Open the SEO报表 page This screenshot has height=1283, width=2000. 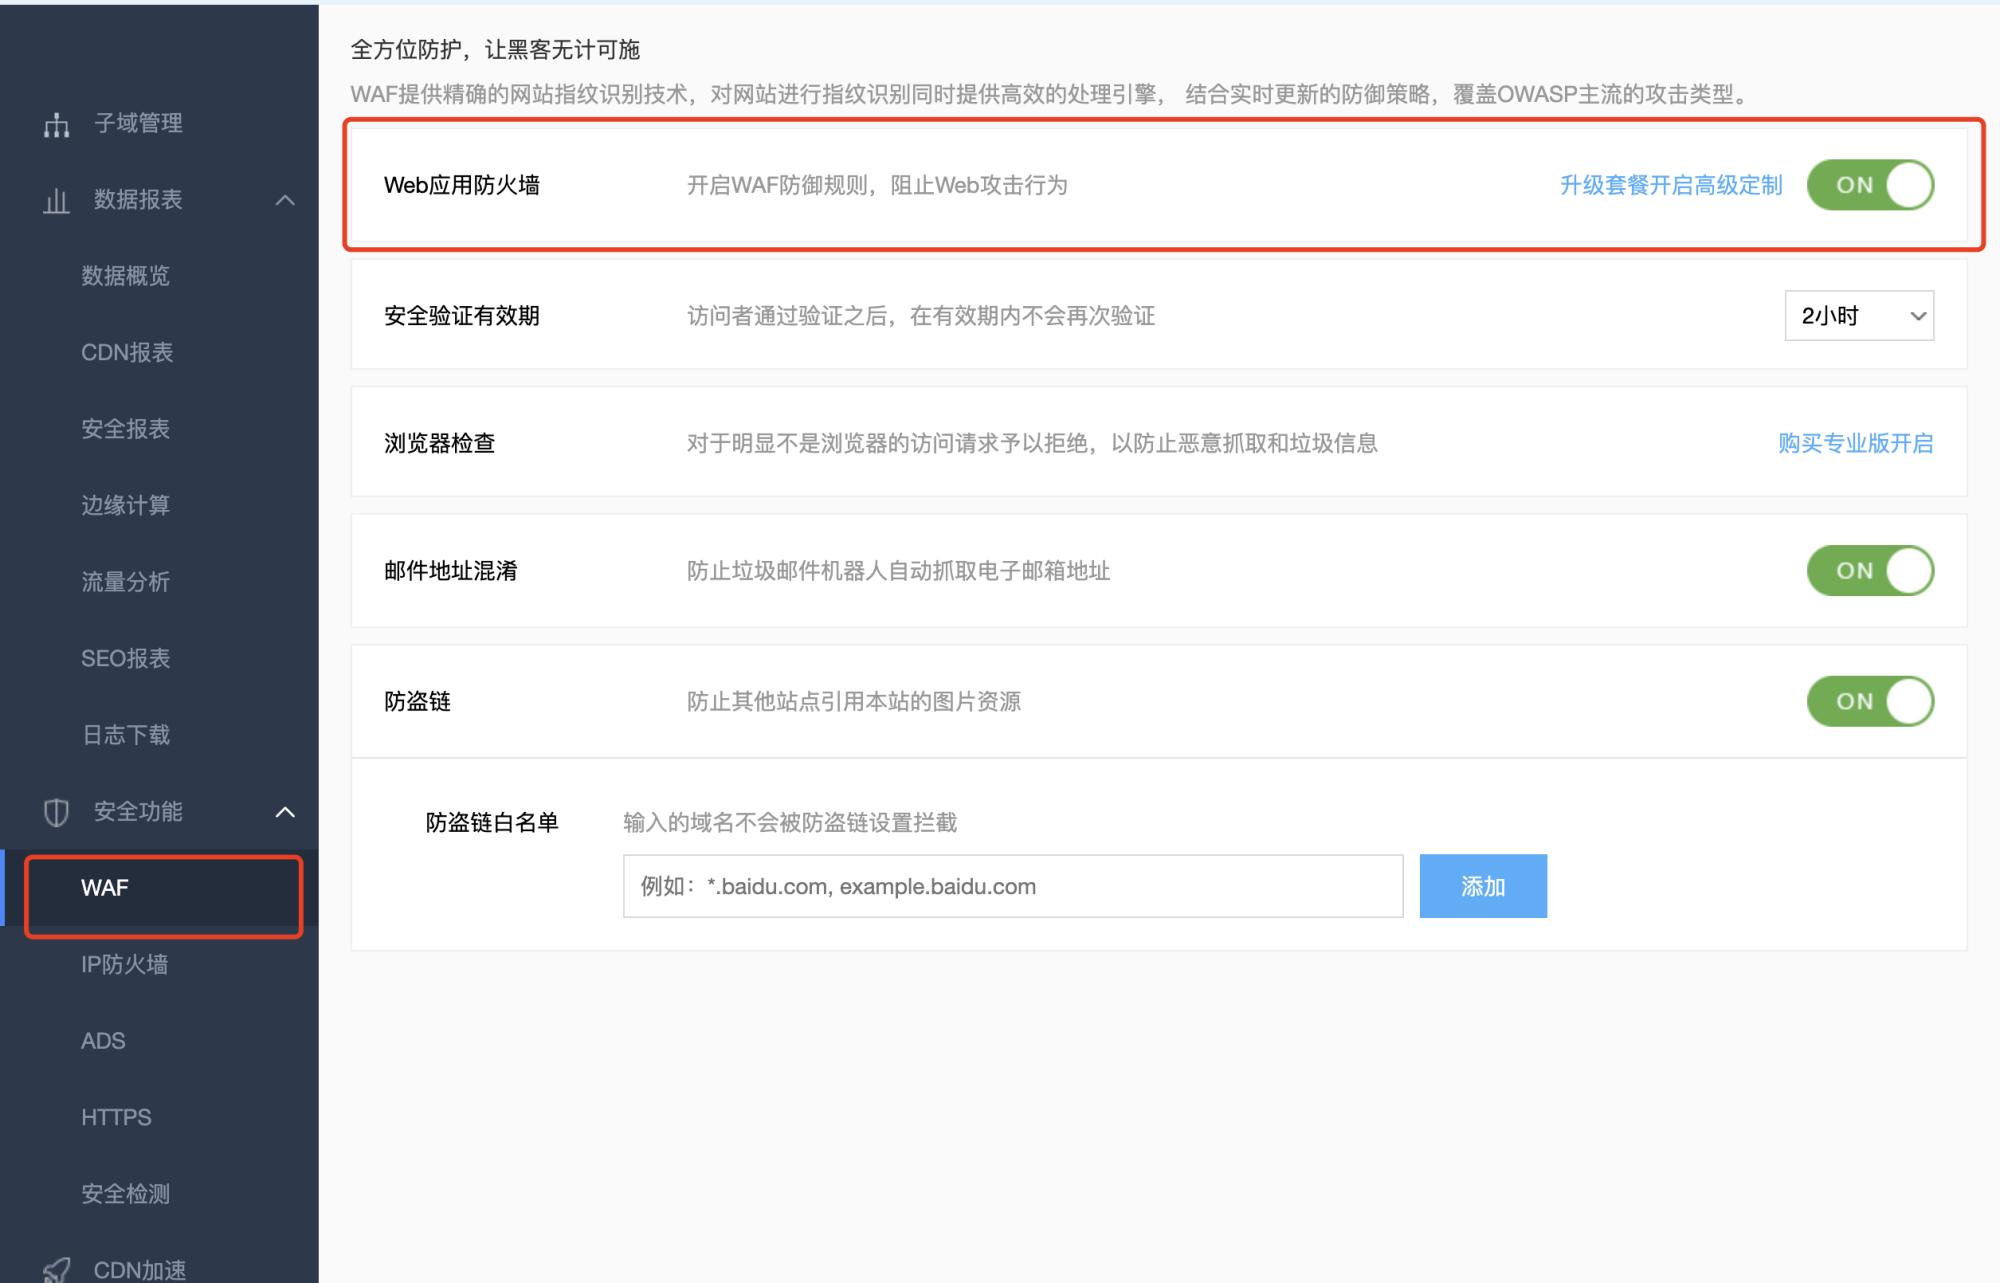126,658
